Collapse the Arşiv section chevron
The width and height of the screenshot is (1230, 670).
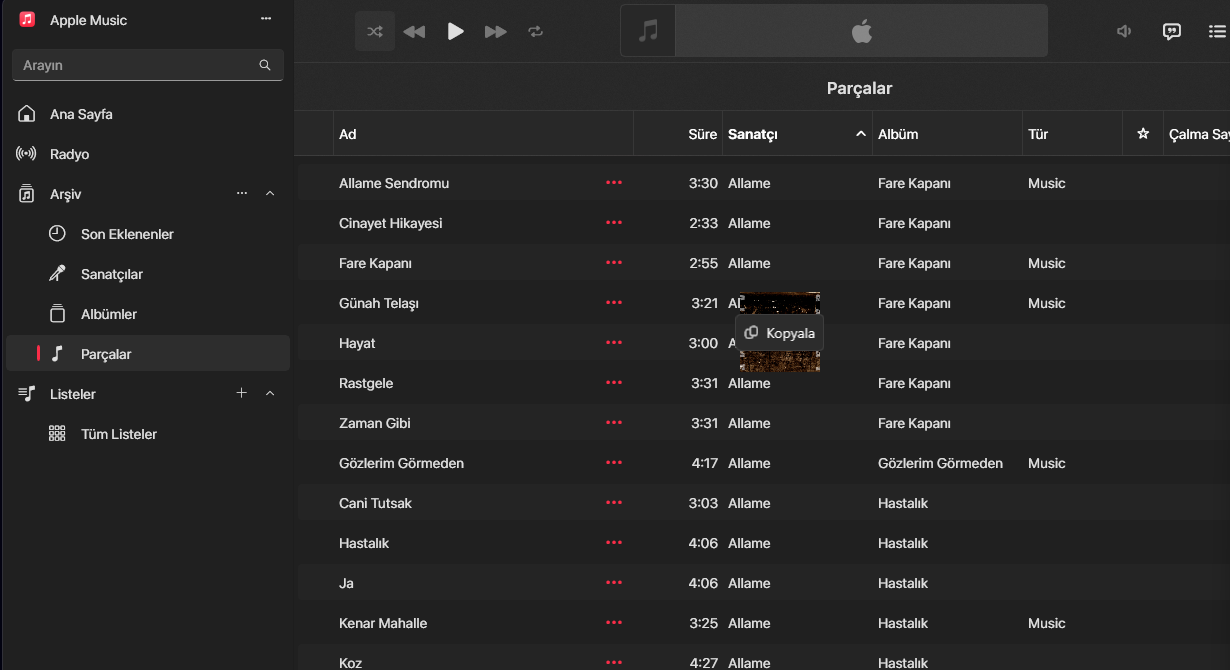coord(270,194)
